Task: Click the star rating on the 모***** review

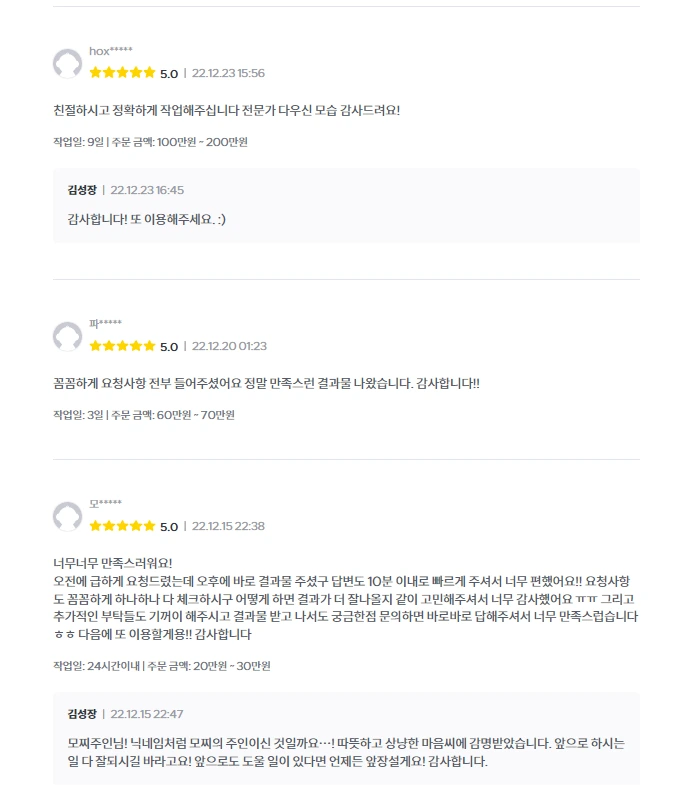Action: (122, 526)
